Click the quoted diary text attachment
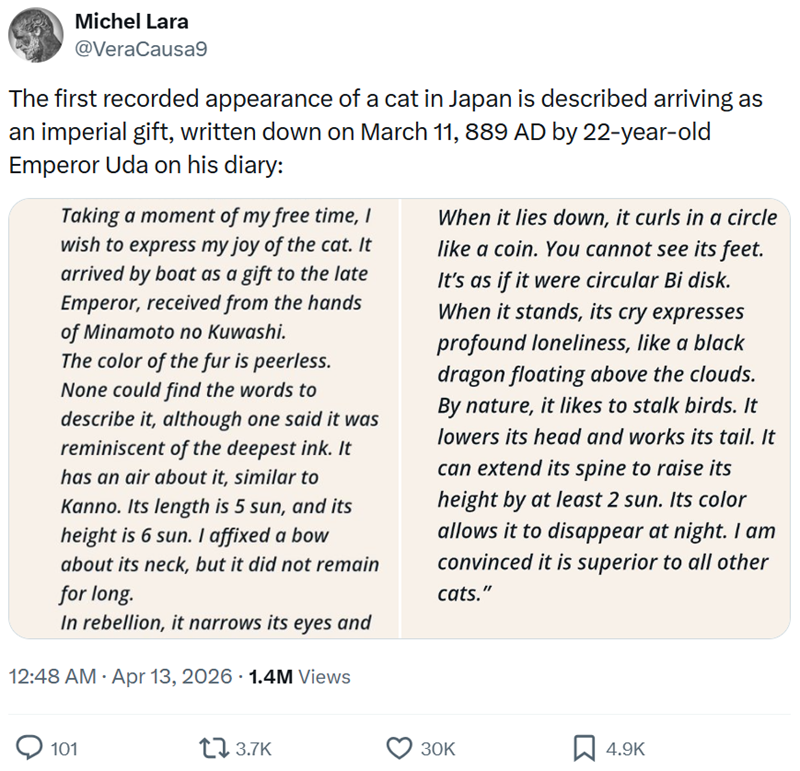The height and width of the screenshot is (771, 800). (x=400, y=420)
